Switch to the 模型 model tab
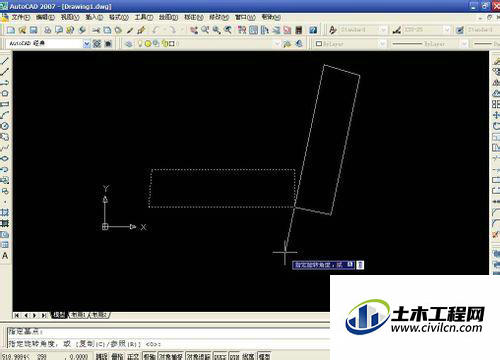Image resolution: width=500 pixels, height=360 pixels. [59, 315]
